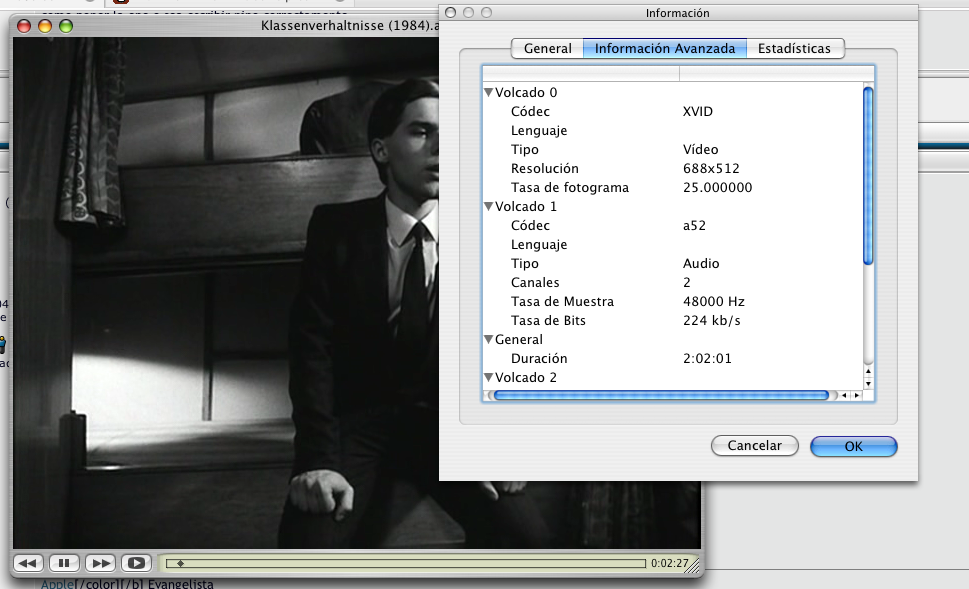
Task: Pause the video playback
Action: 64,563
